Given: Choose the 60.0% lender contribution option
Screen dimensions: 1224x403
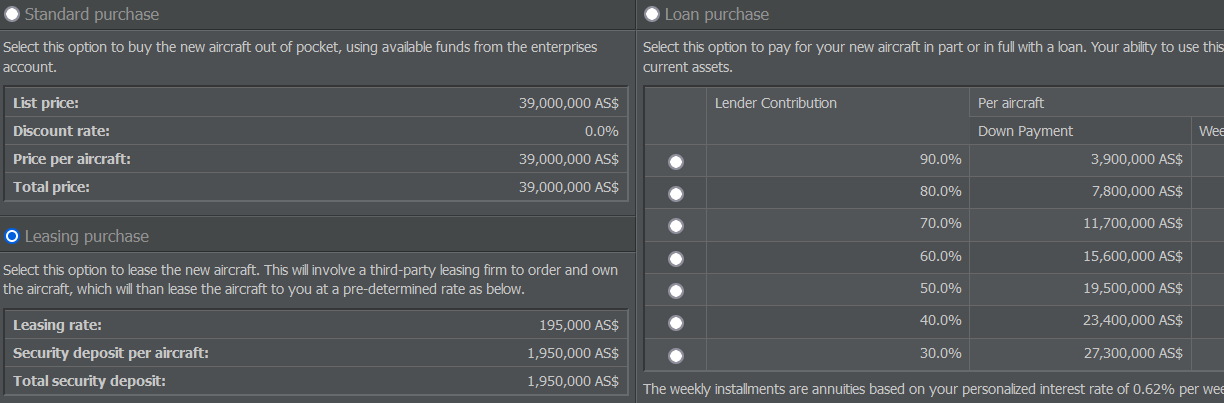Looking at the screenshot, I should [x=676, y=258].
